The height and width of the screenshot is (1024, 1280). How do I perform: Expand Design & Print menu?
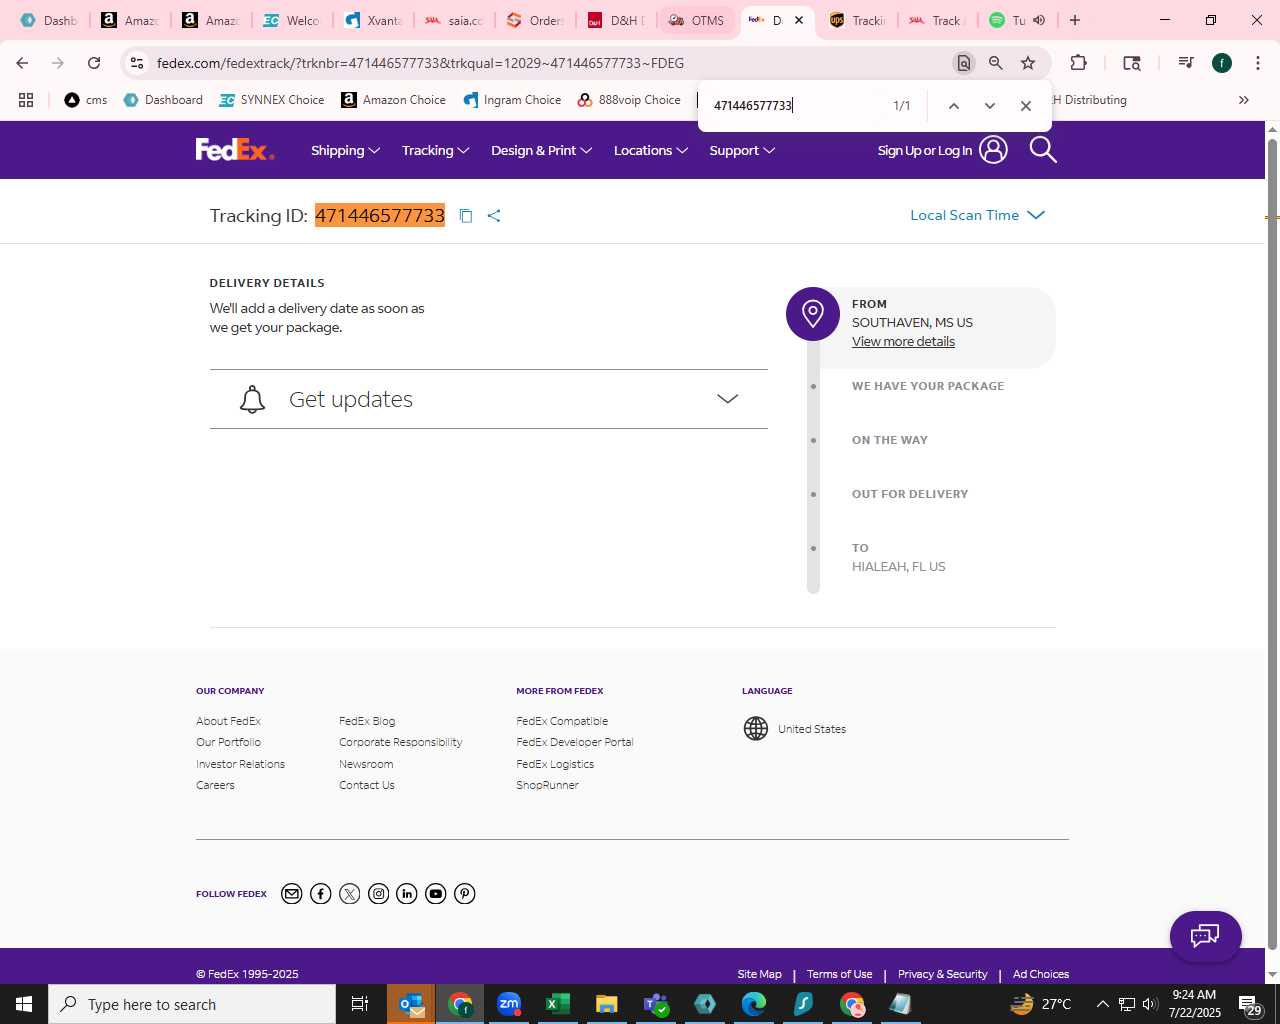542,150
